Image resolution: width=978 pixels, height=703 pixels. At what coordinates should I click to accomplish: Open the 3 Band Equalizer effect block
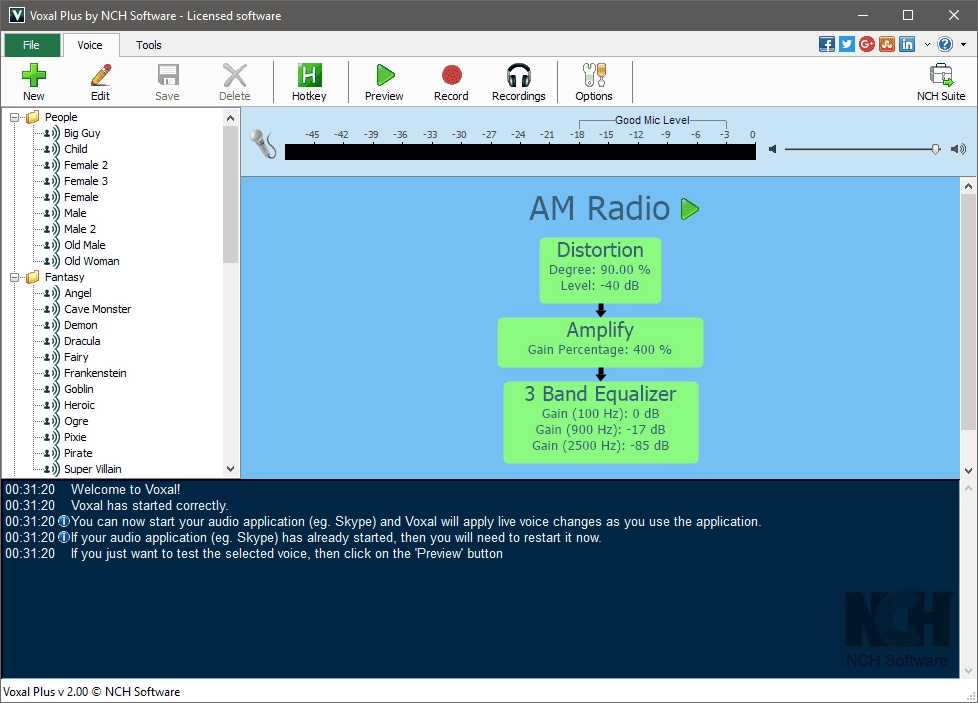click(x=600, y=422)
